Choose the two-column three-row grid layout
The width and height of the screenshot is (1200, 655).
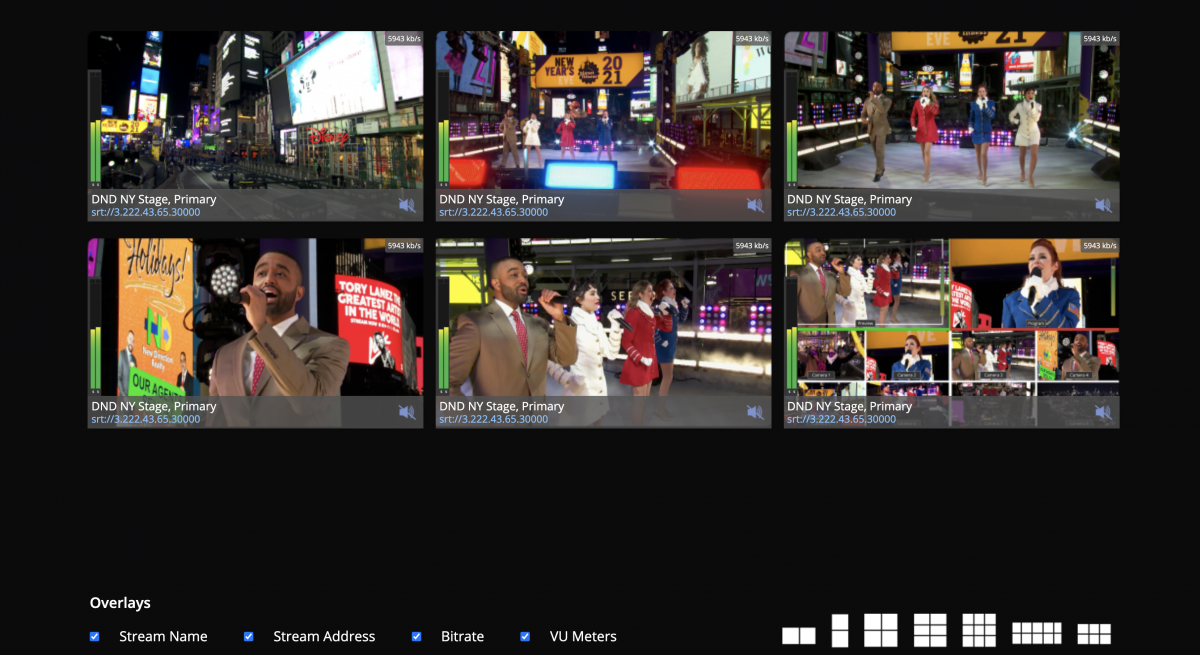click(930, 630)
